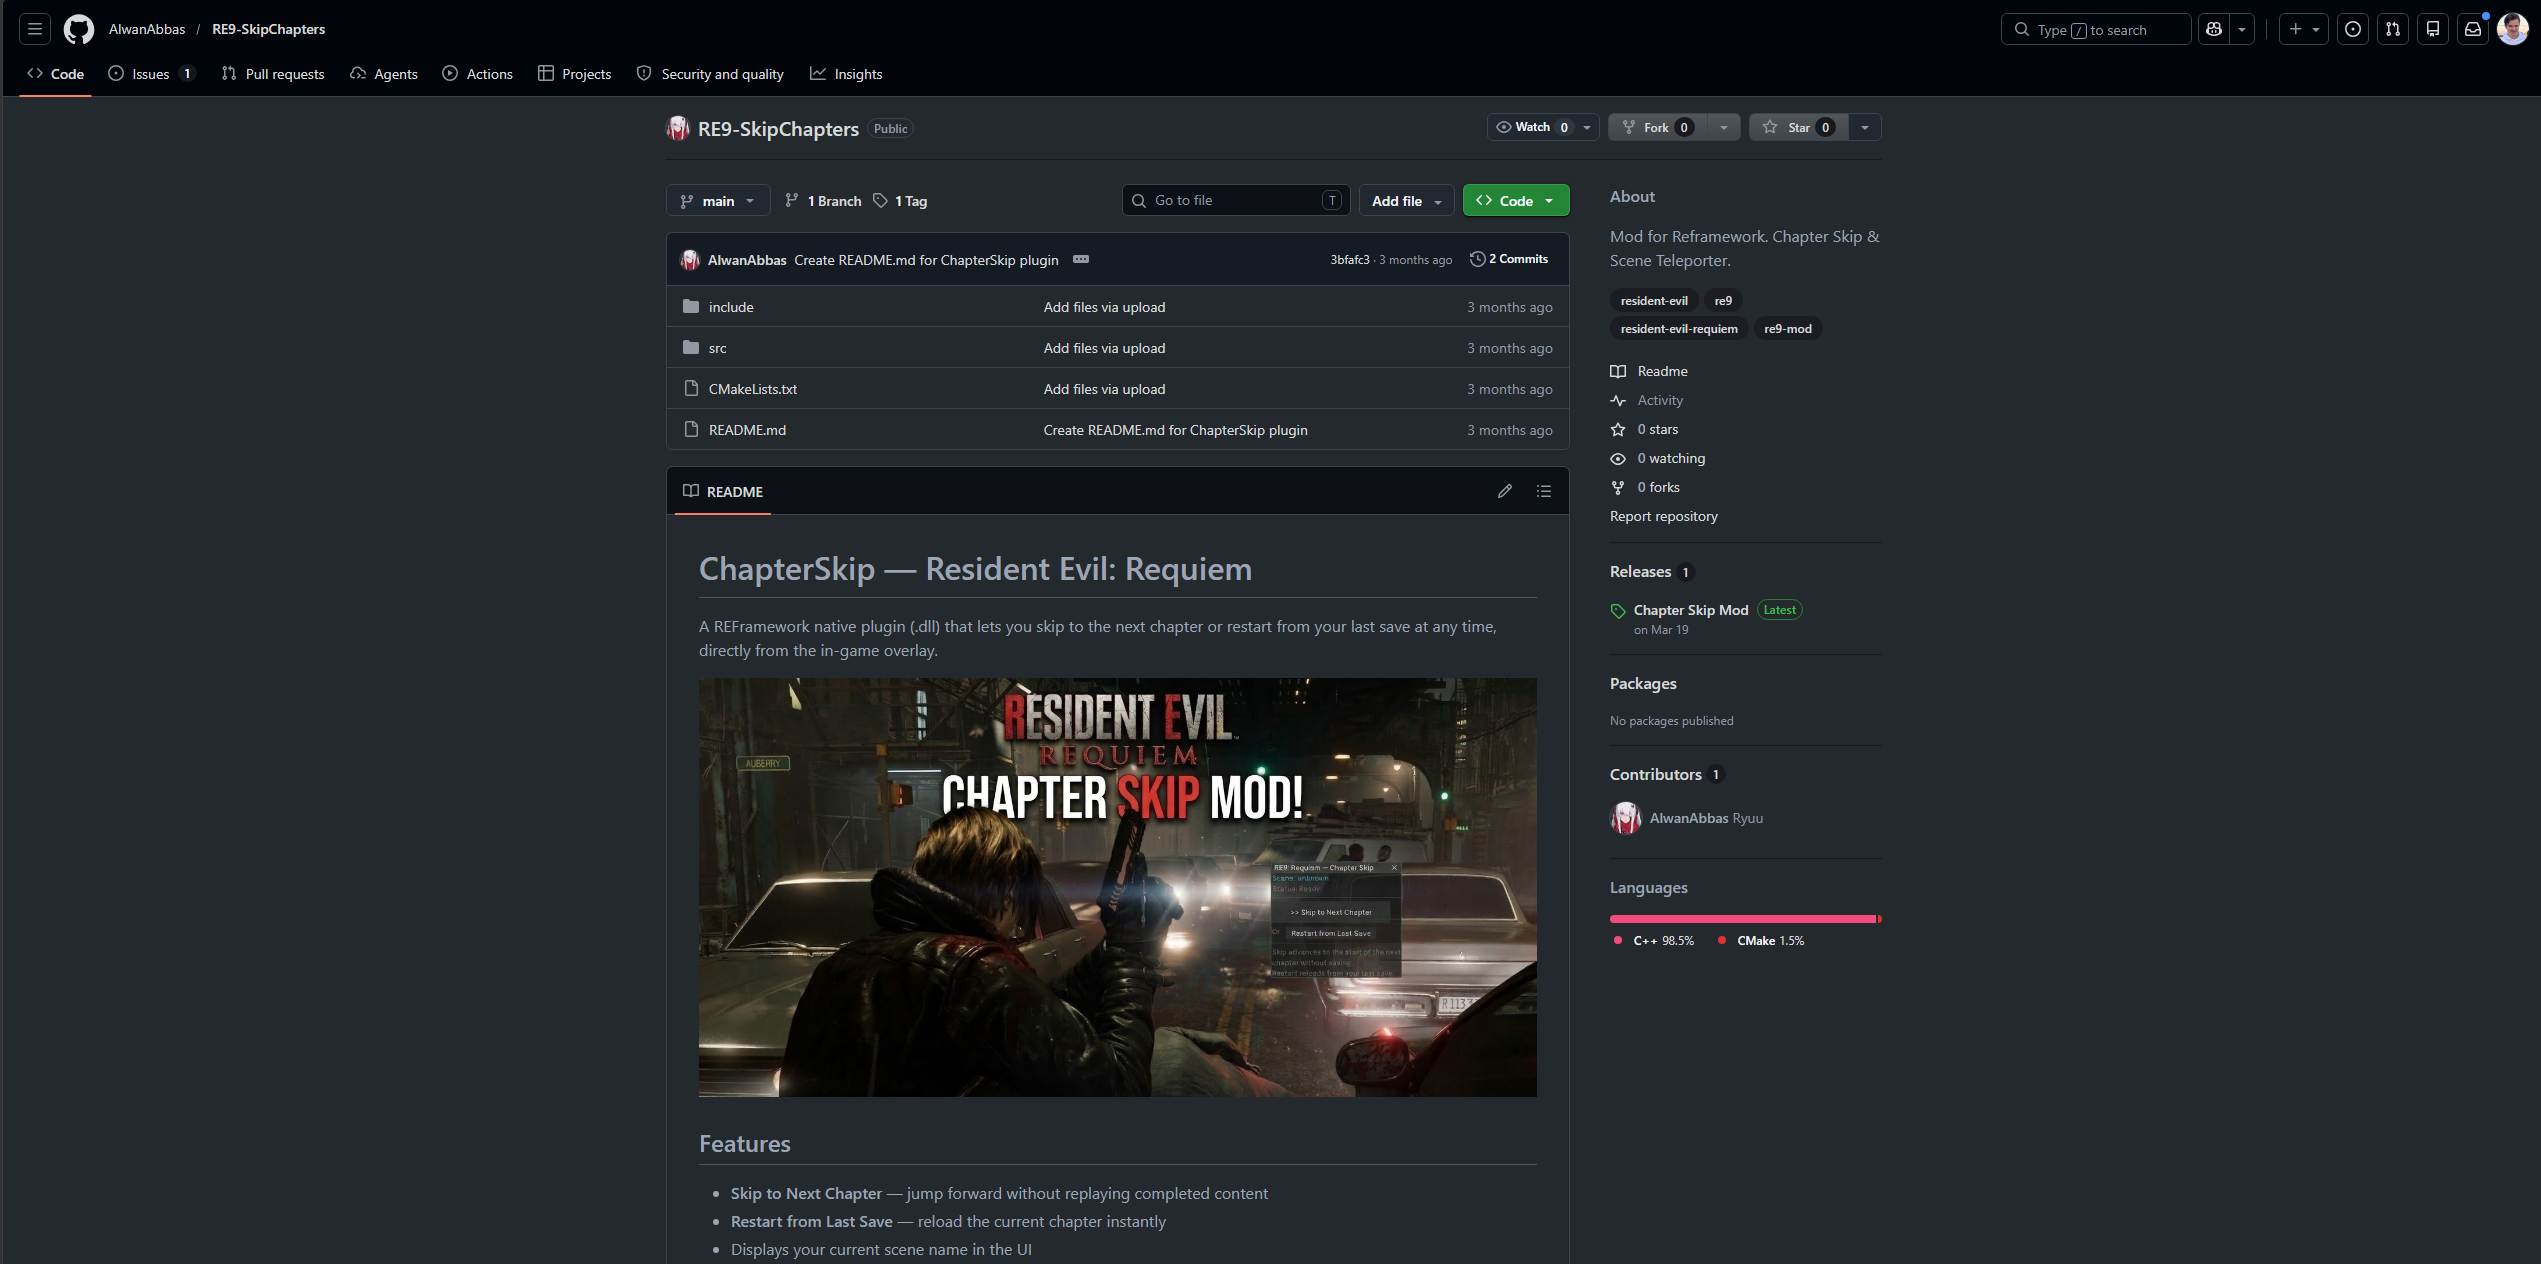Viewport: 2541px width, 1264px height.
Task: Open the CMakeLists.txt file
Action: 753,389
